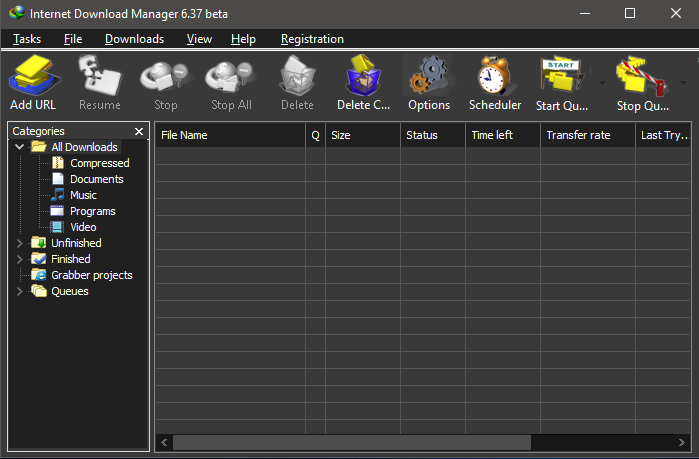This screenshot has width=699, height=459.
Task: Select the Queues folder
Action: [70, 291]
